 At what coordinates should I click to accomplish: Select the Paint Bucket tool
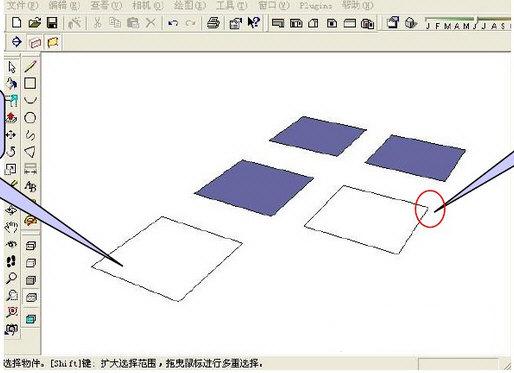pyautogui.click(x=12, y=84)
